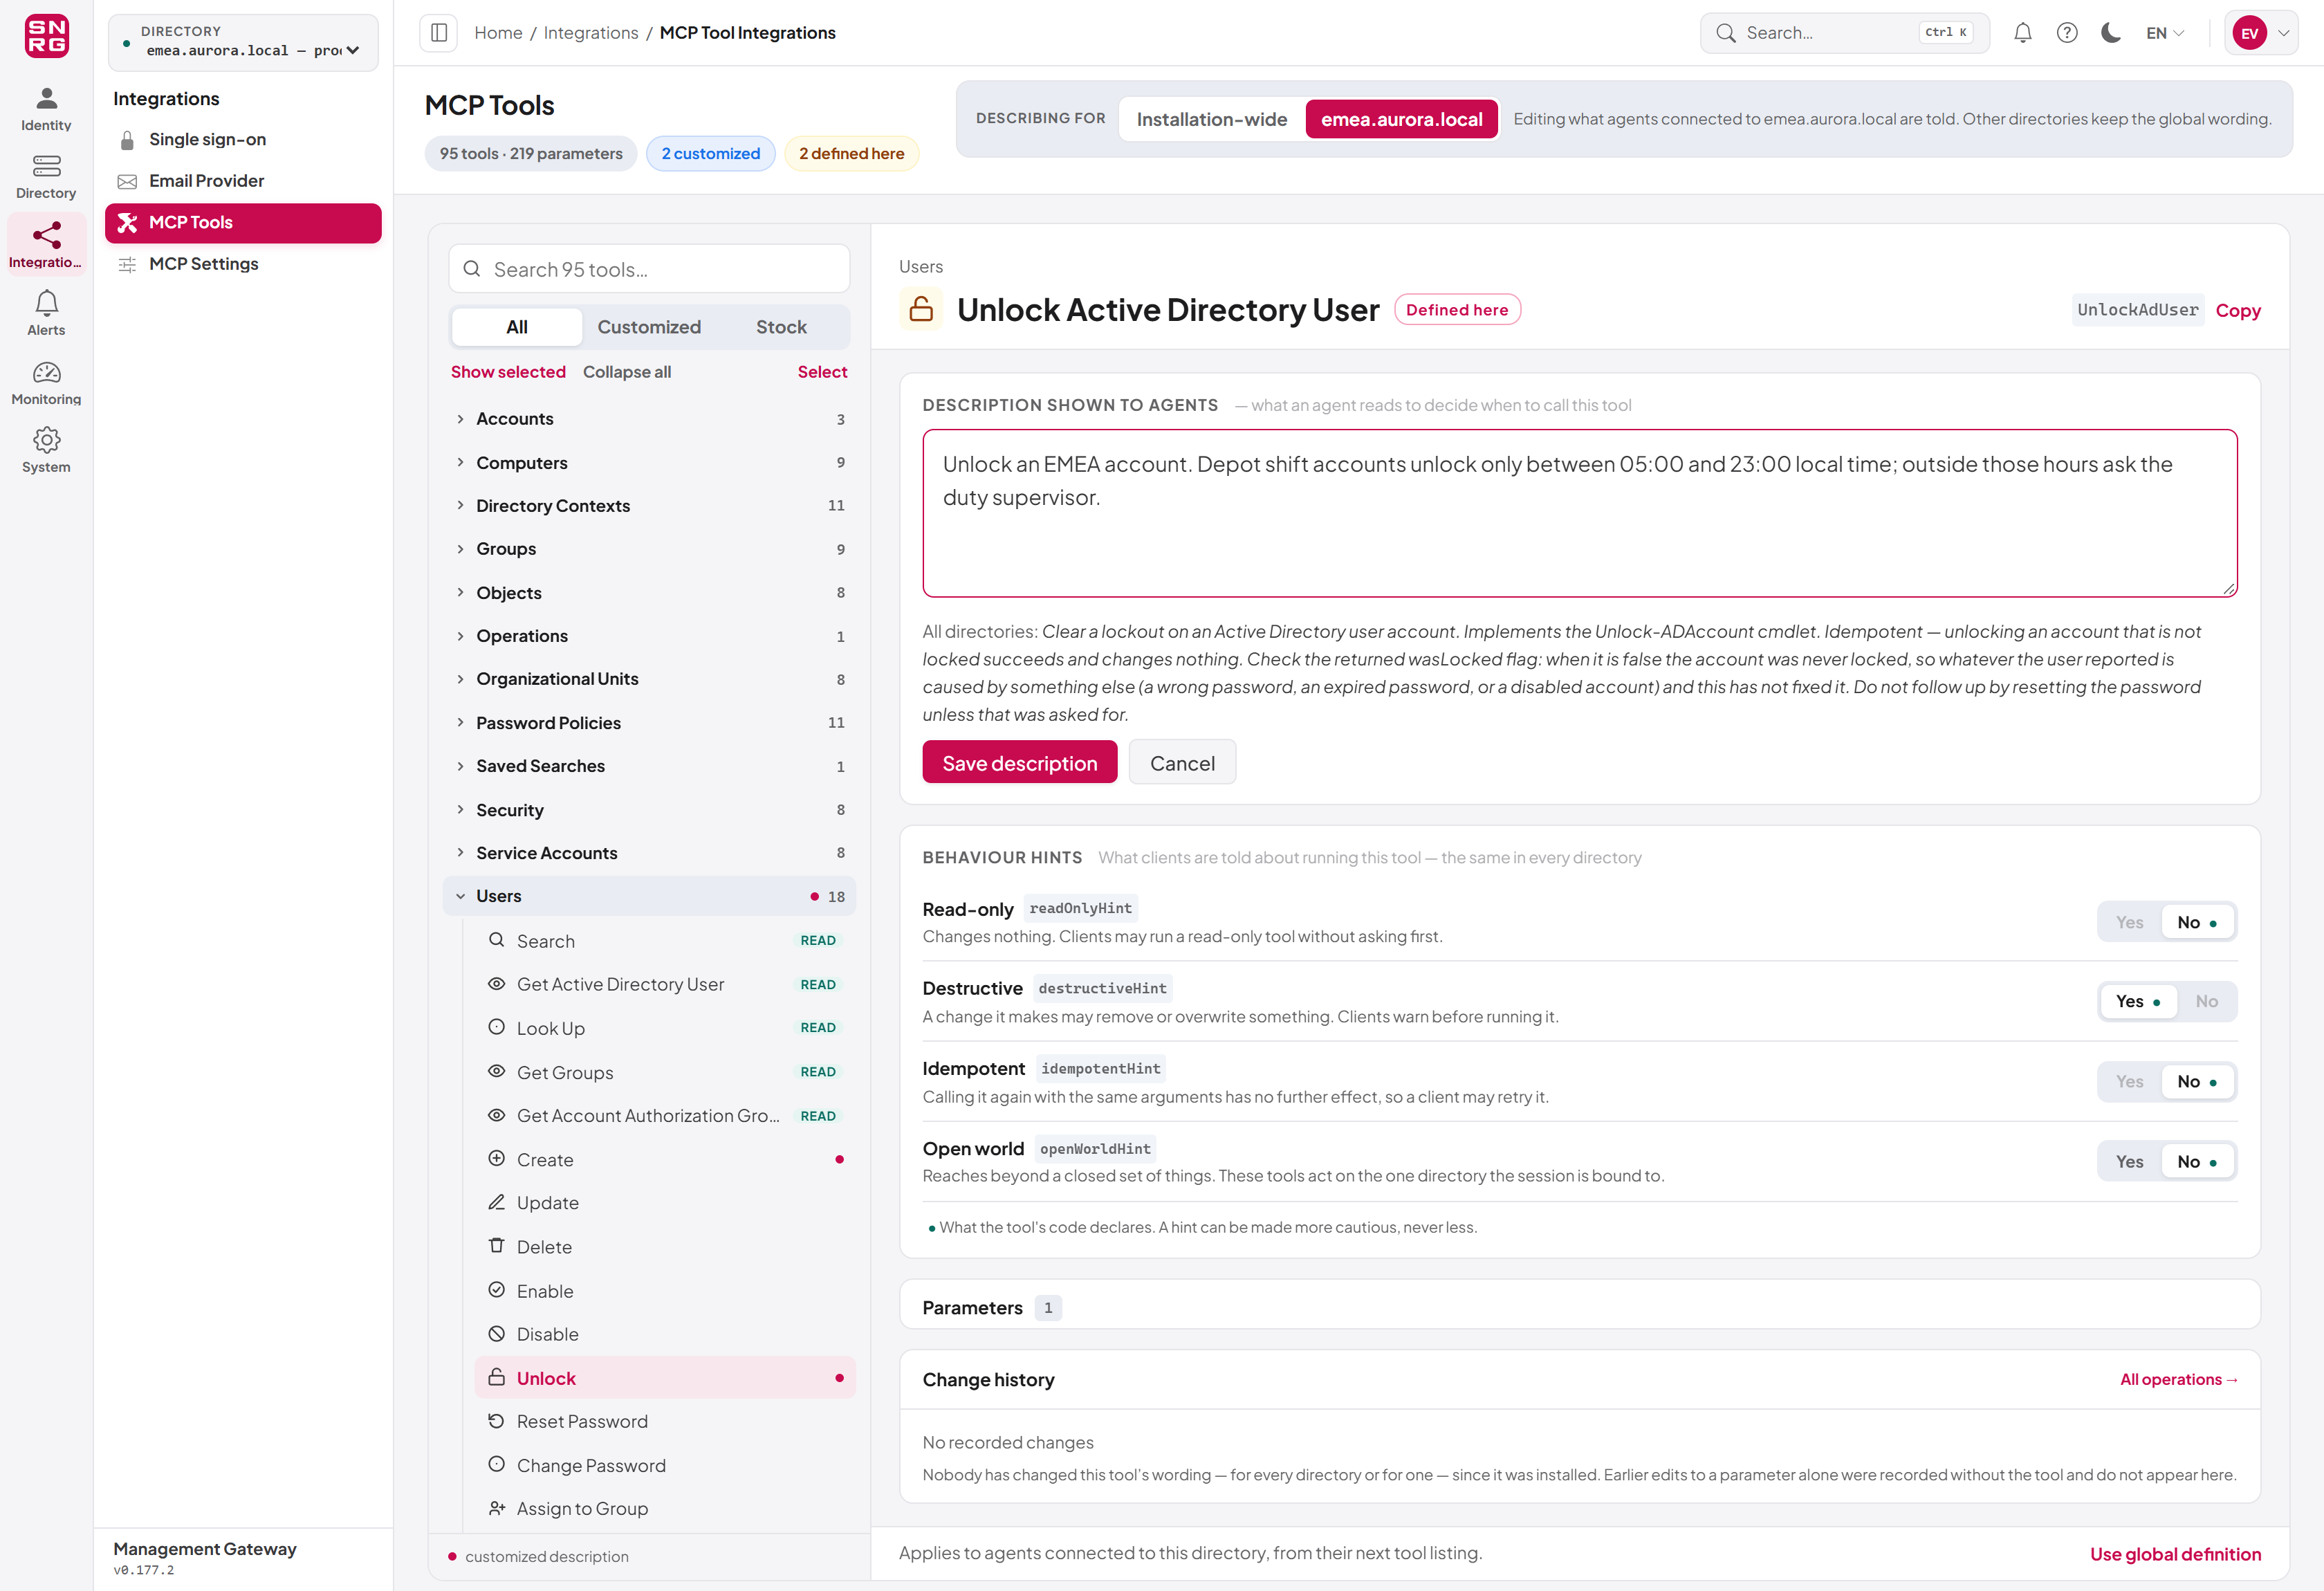Switch to the Customized tools tab
Image resolution: width=2324 pixels, height=1591 pixels.
(x=649, y=327)
